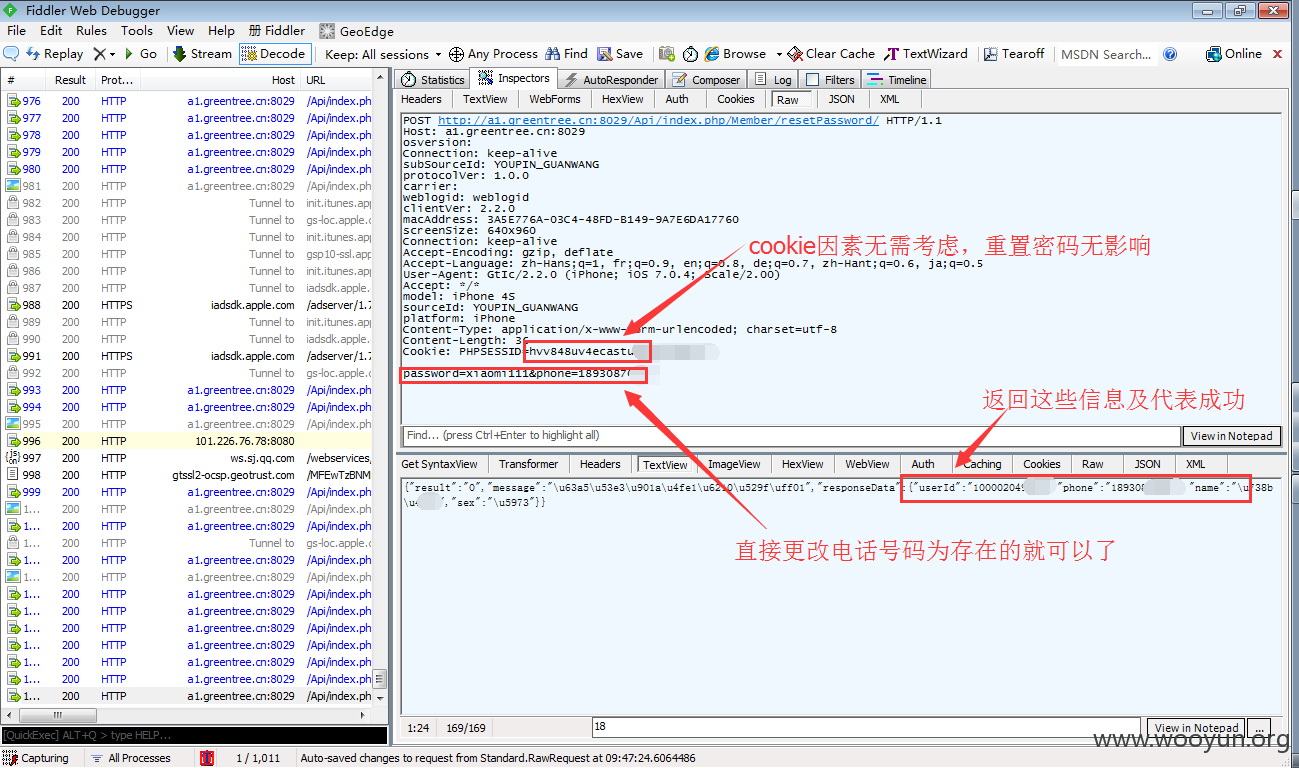The image size is (1299, 768).
Task: Select the request Headers inspector tab
Action: click(421, 99)
